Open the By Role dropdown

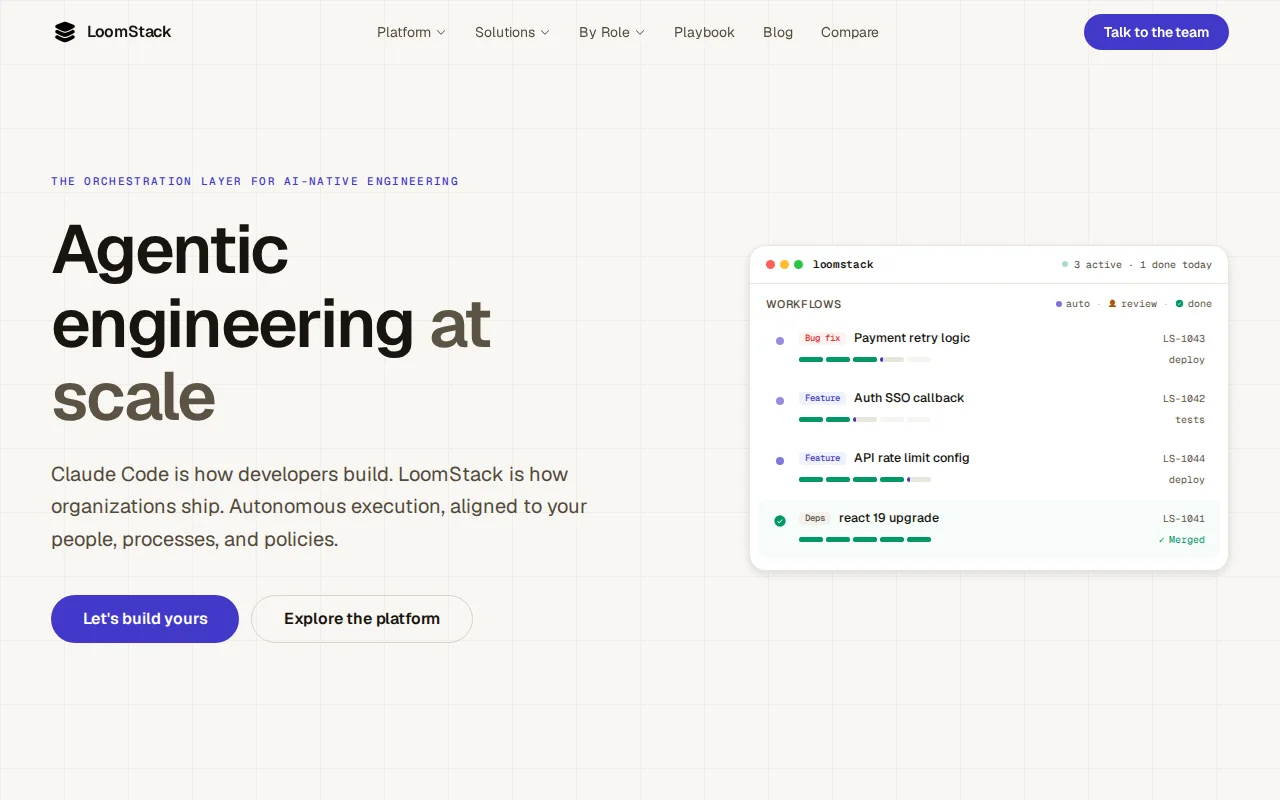click(x=612, y=32)
